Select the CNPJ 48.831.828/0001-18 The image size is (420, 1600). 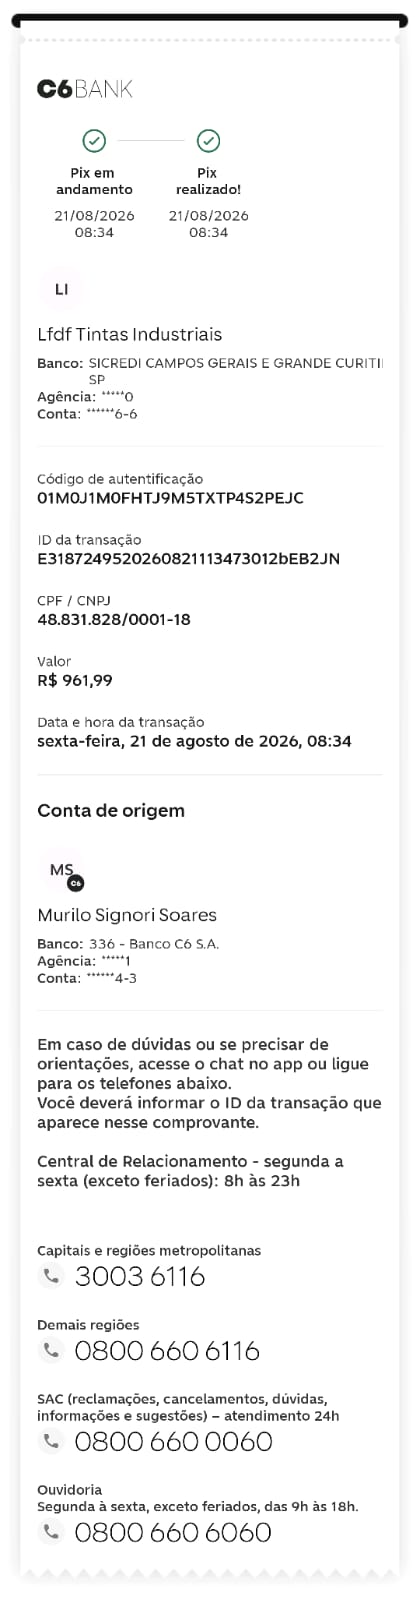click(x=113, y=620)
